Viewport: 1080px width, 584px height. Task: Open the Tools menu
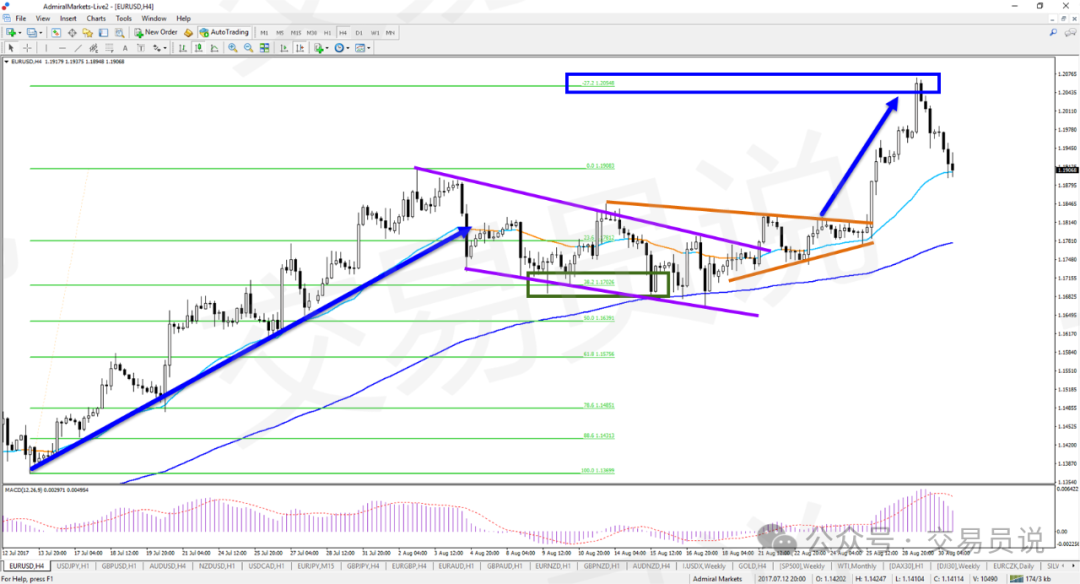click(x=123, y=19)
